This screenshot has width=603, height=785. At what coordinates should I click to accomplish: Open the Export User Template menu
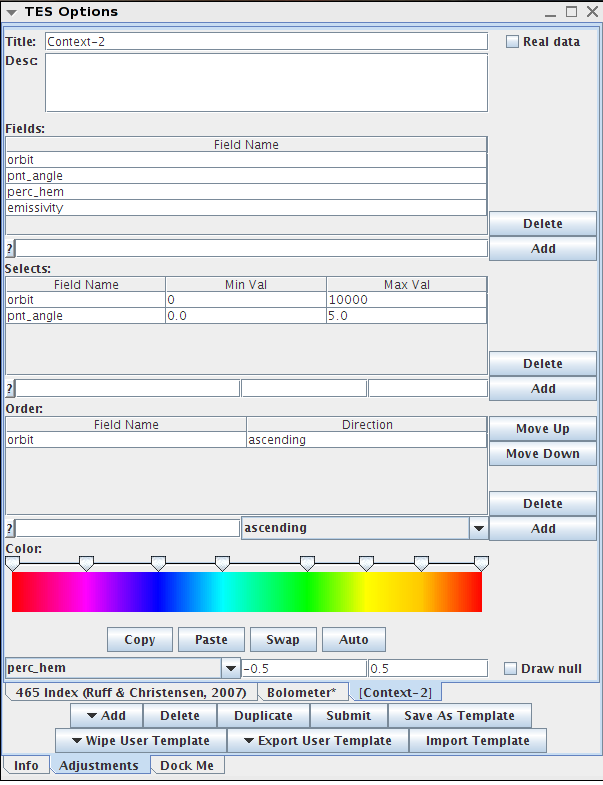(x=317, y=741)
